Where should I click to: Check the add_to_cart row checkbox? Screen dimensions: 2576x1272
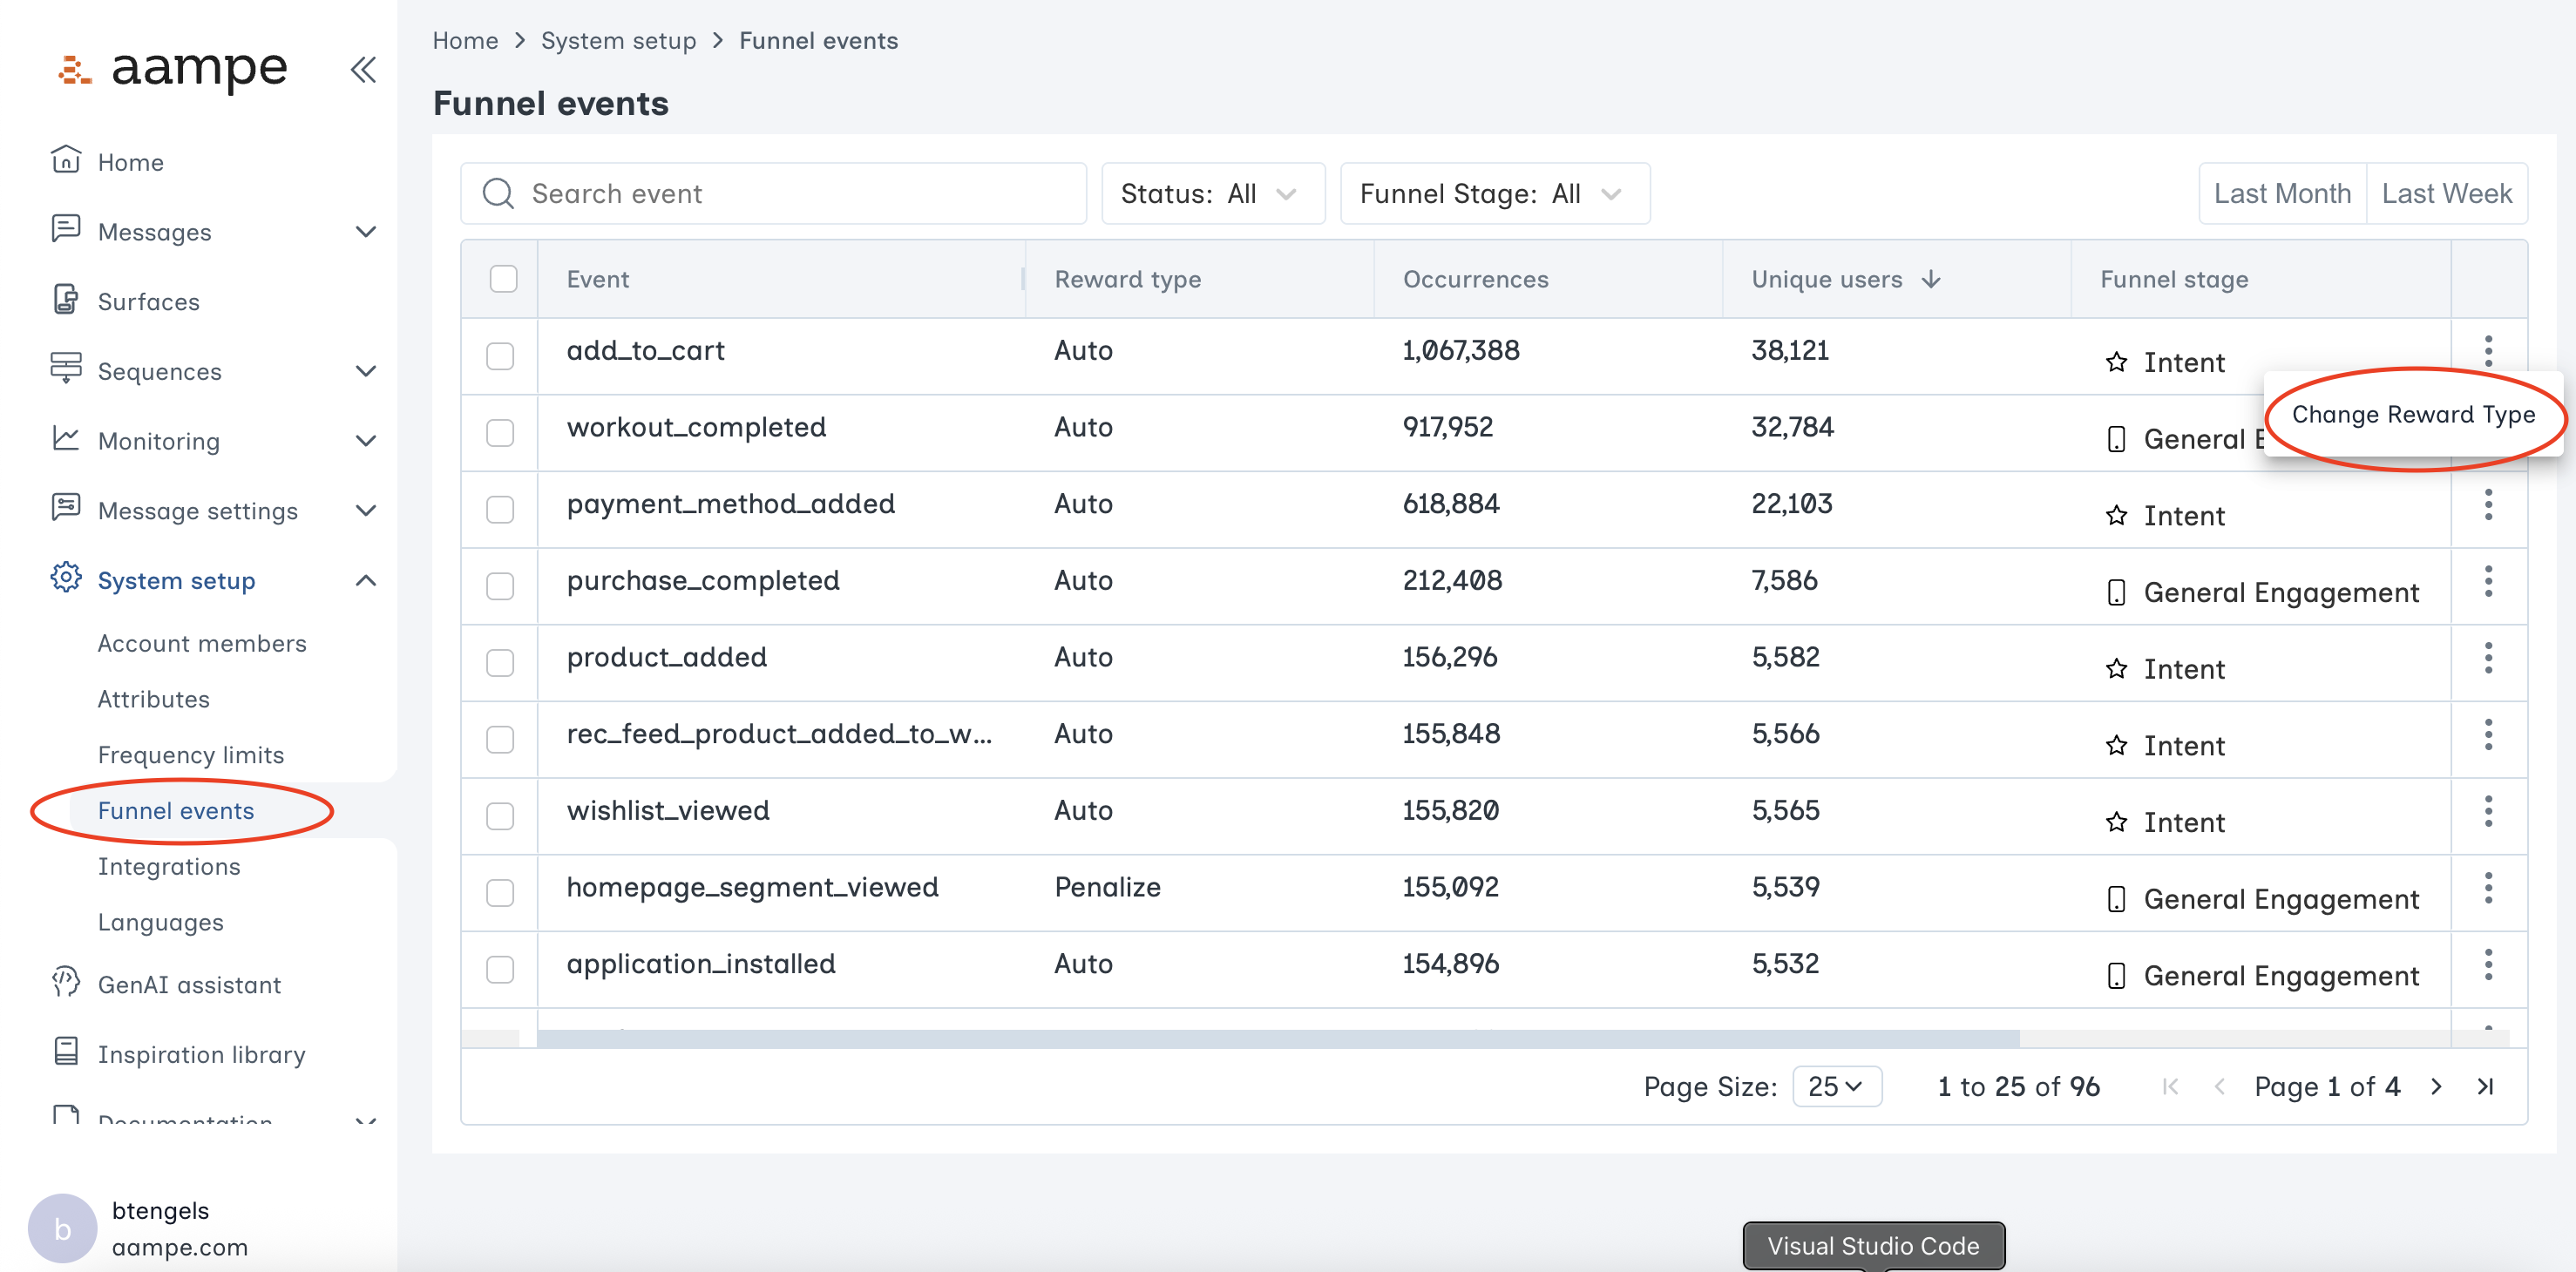[x=500, y=356]
